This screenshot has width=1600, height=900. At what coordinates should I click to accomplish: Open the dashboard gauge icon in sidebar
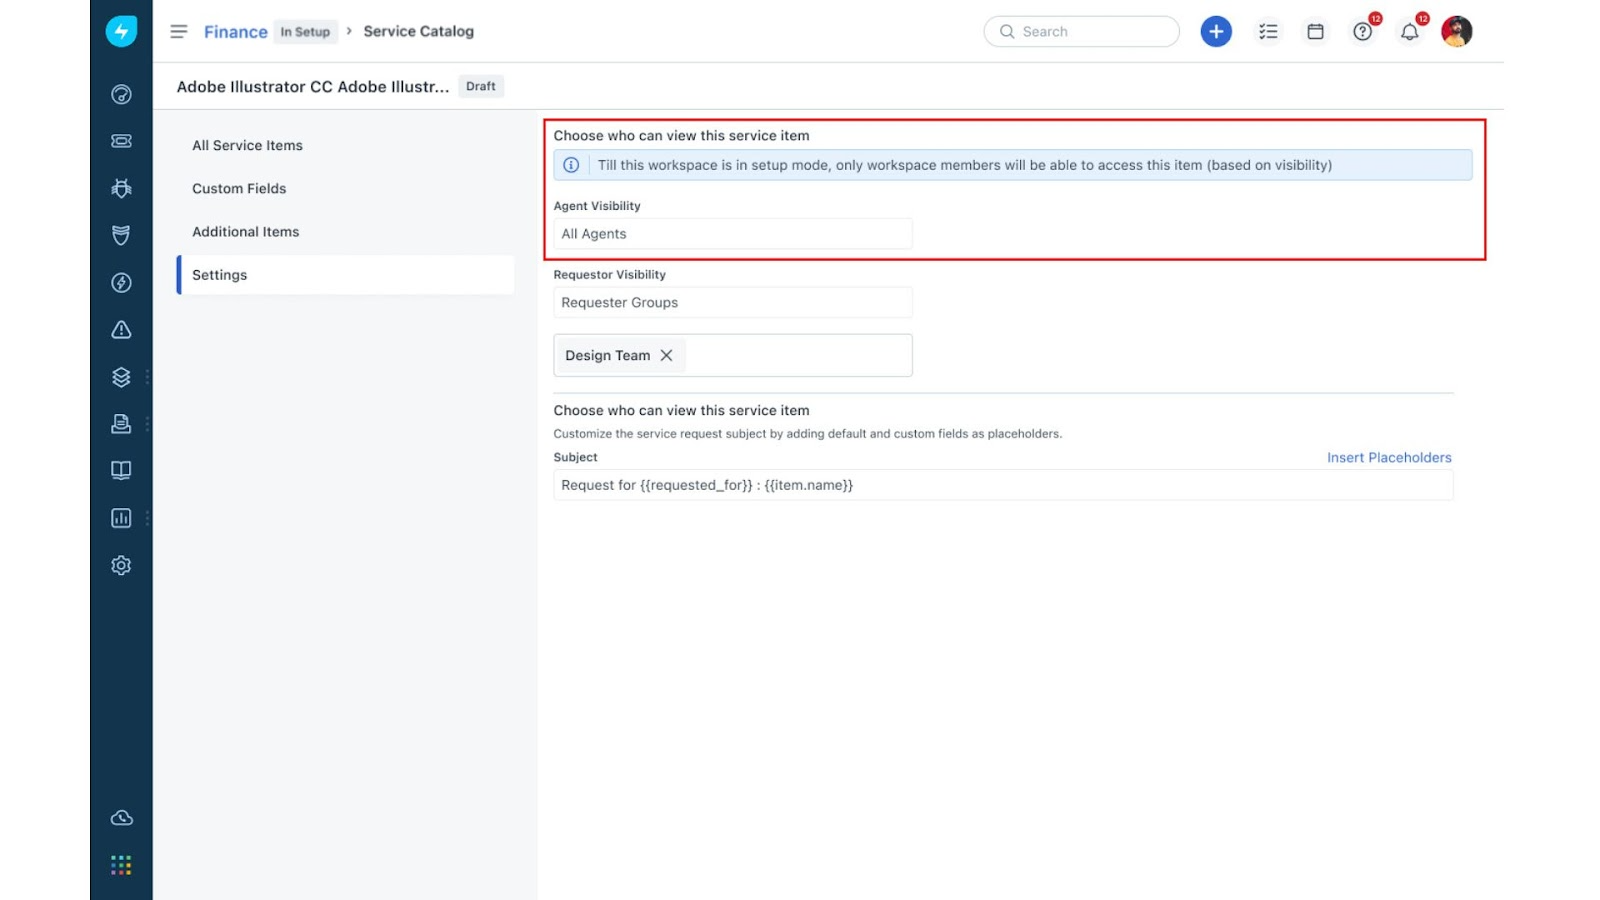pyautogui.click(x=121, y=94)
